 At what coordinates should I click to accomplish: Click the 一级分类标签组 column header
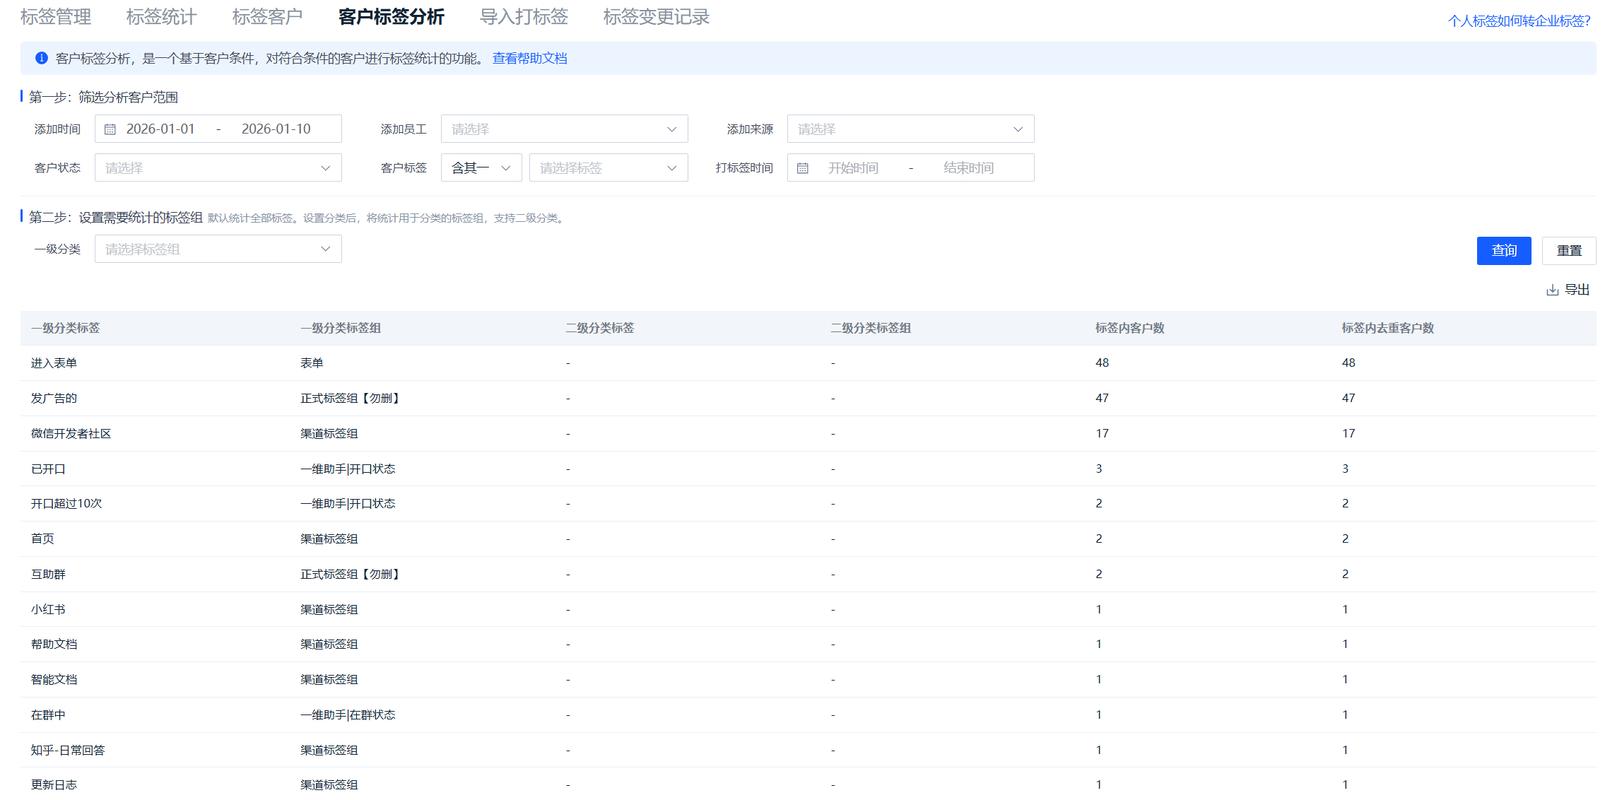pyautogui.click(x=341, y=328)
